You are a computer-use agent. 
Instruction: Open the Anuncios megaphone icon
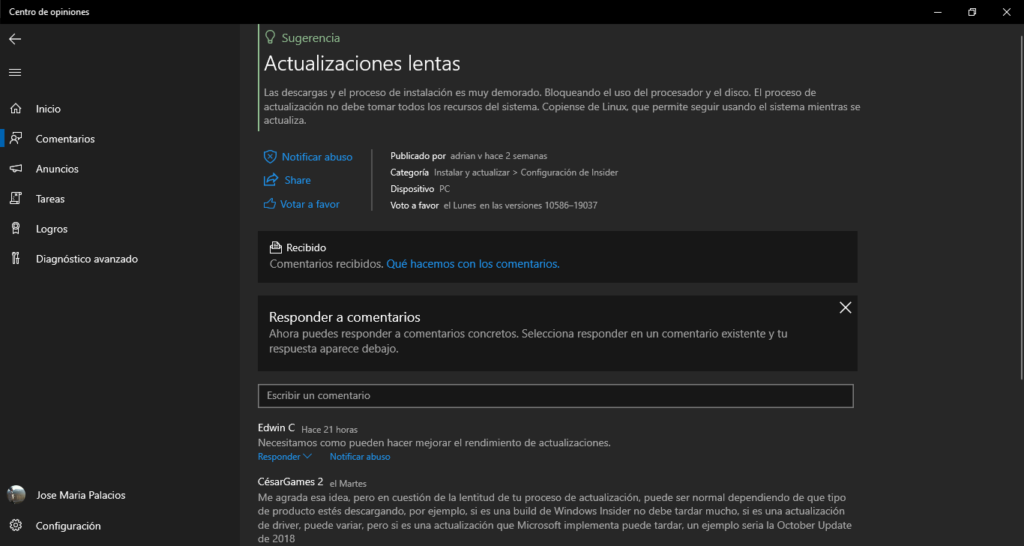pyautogui.click(x=15, y=169)
